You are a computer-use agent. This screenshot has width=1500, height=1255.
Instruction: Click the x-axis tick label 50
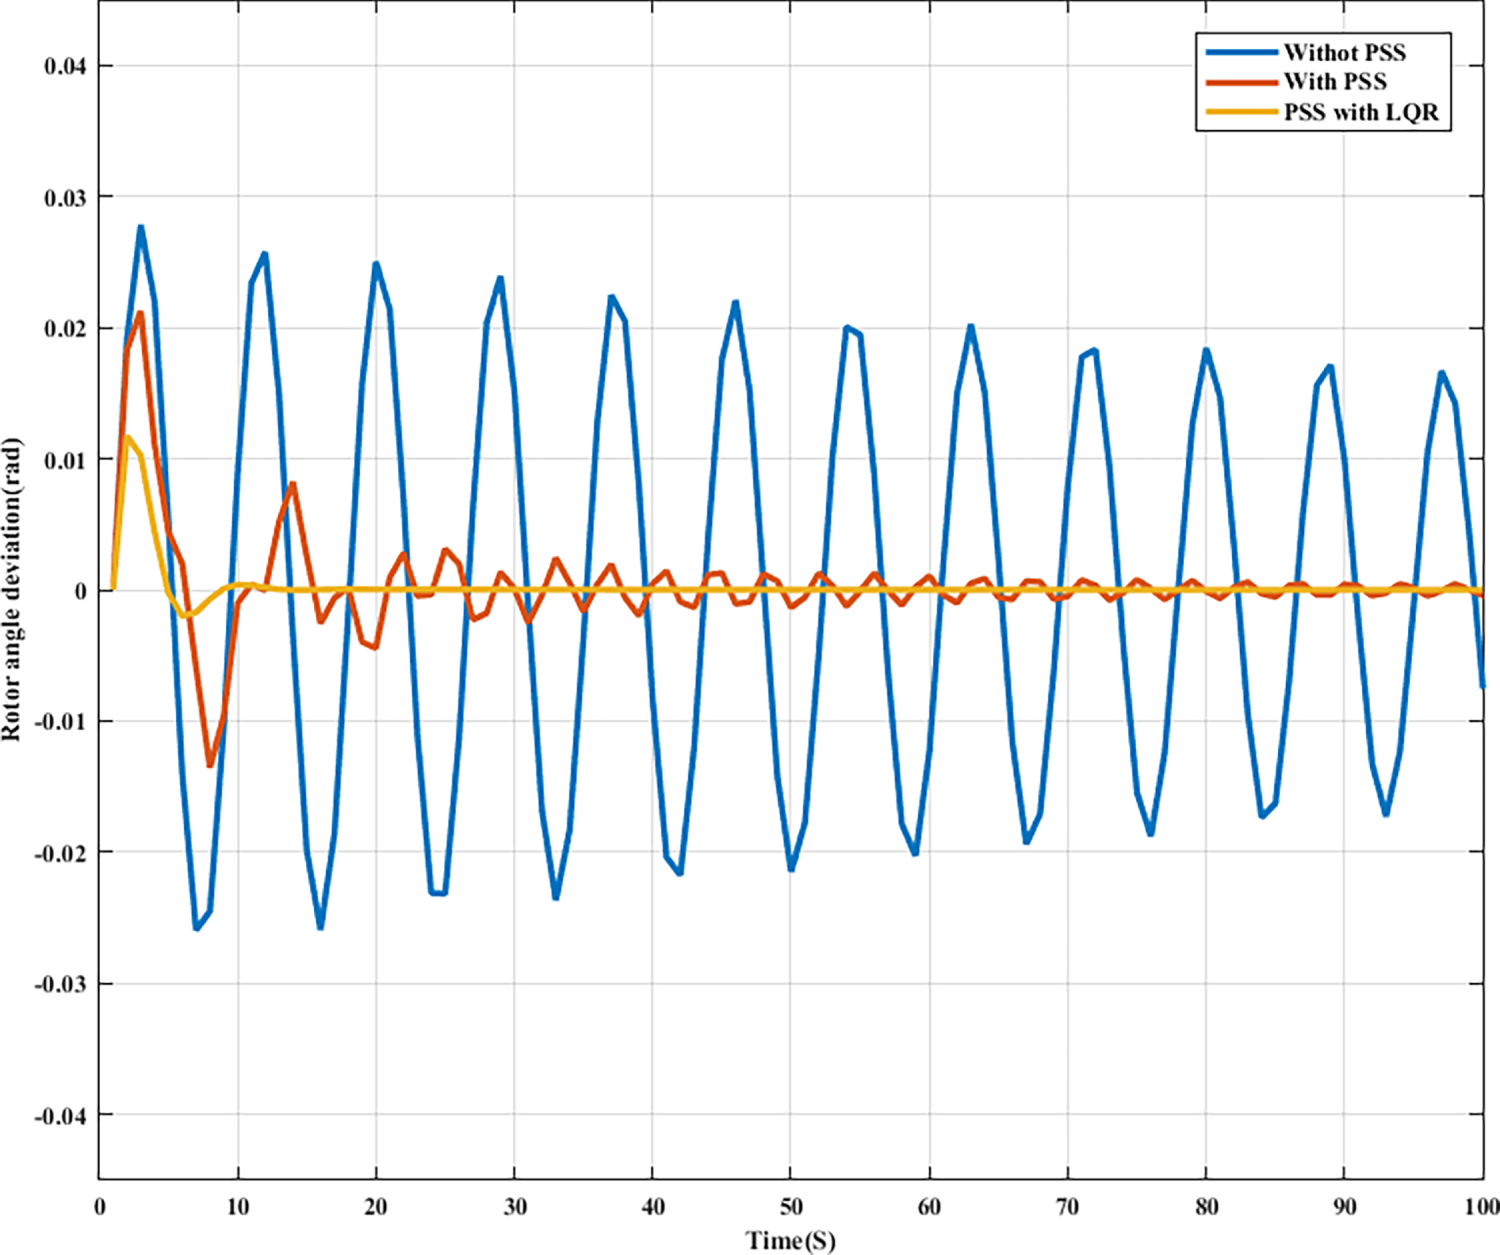point(790,1207)
